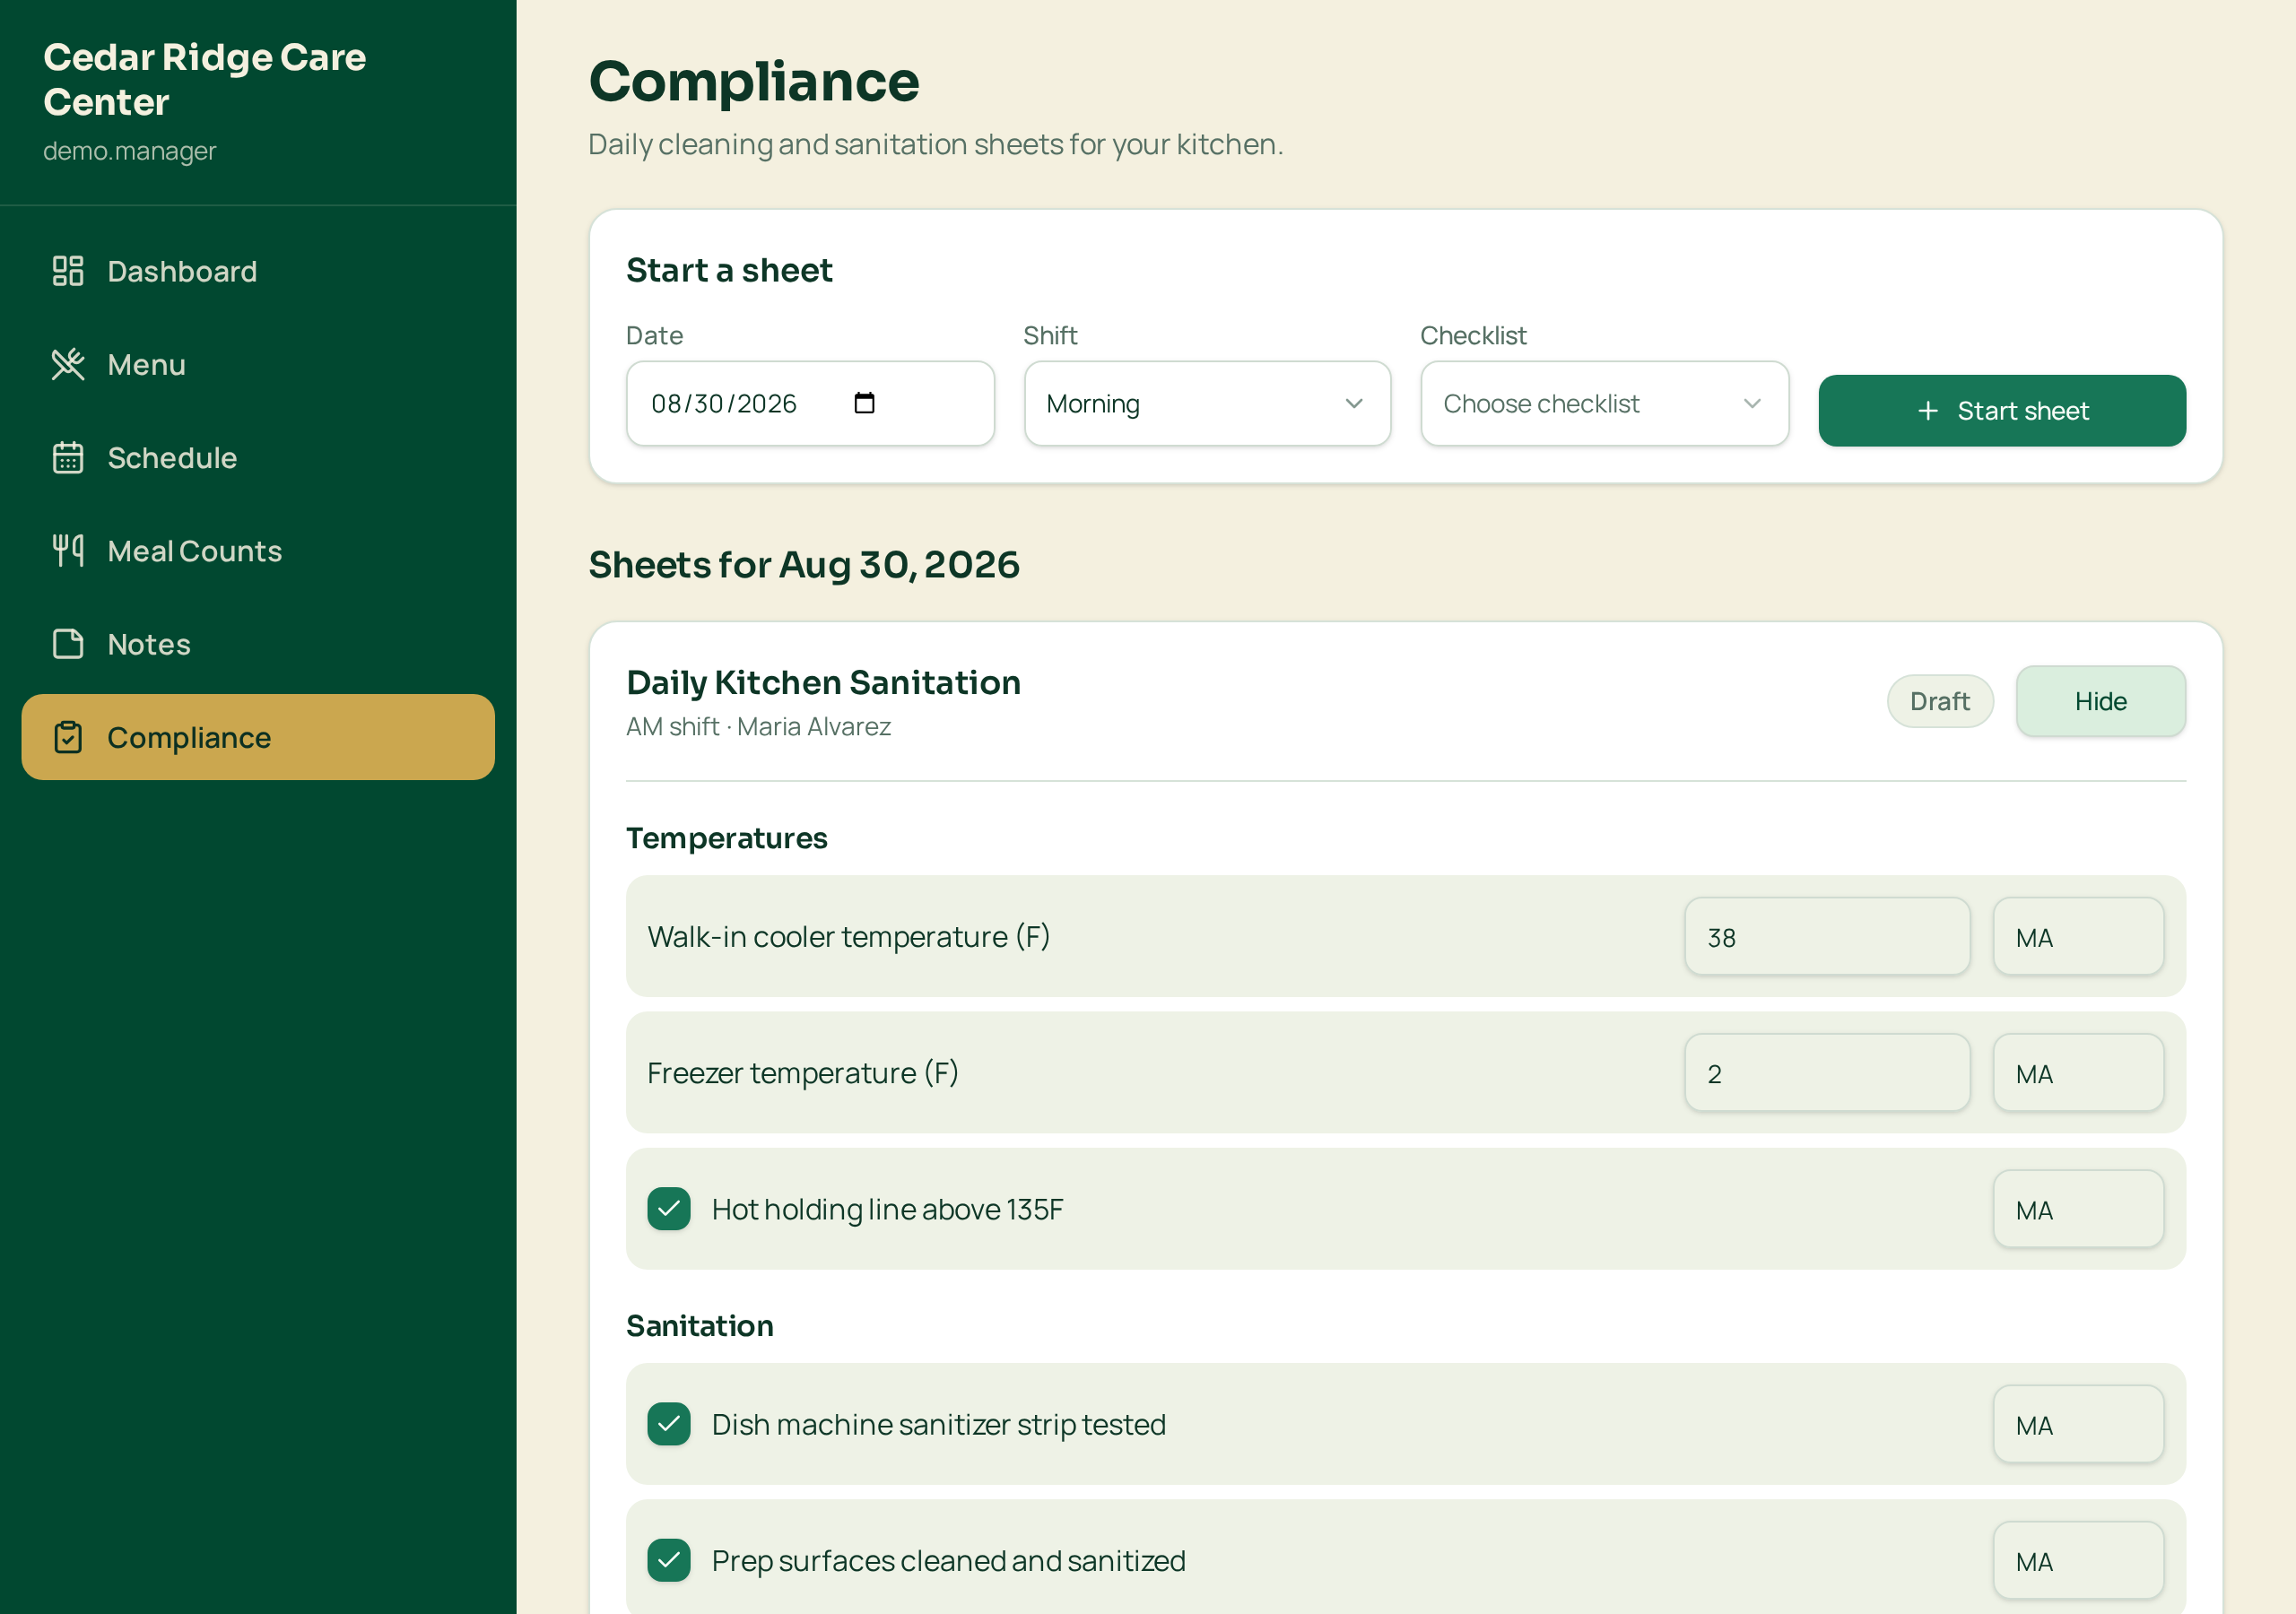Viewport: 2296px width, 1614px height.
Task: Edit freezer temperature value 2
Action: coord(1826,1072)
